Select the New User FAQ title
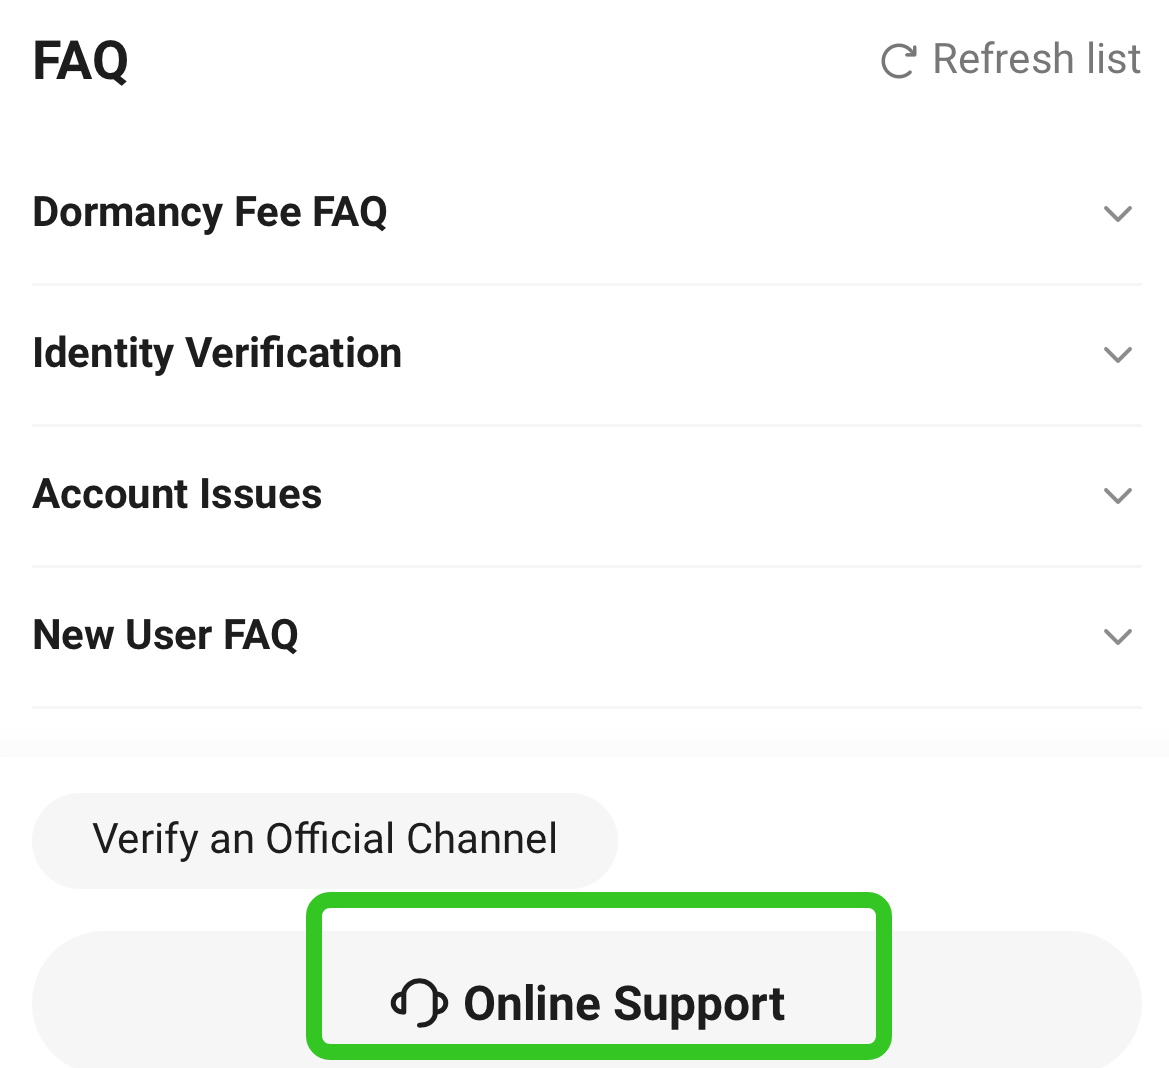The width and height of the screenshot is (1169, 1068). click(x=165, y=636)
